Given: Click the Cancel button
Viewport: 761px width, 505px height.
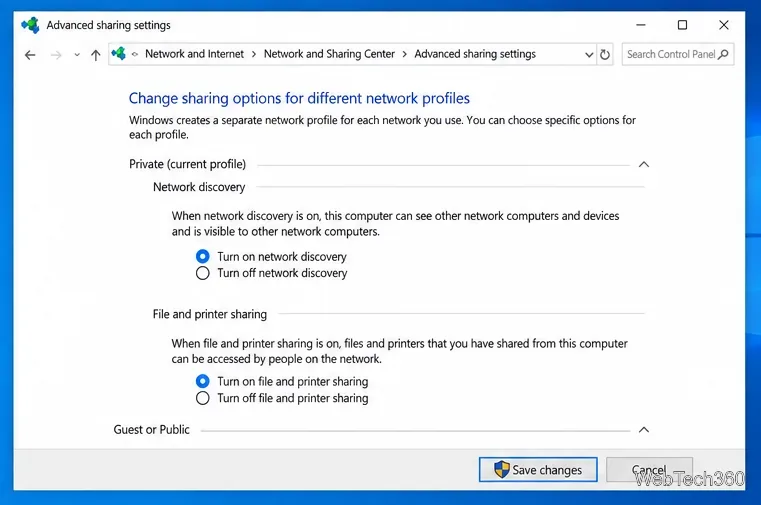Looking at the screenshot, I should click(x=649, y=470).
